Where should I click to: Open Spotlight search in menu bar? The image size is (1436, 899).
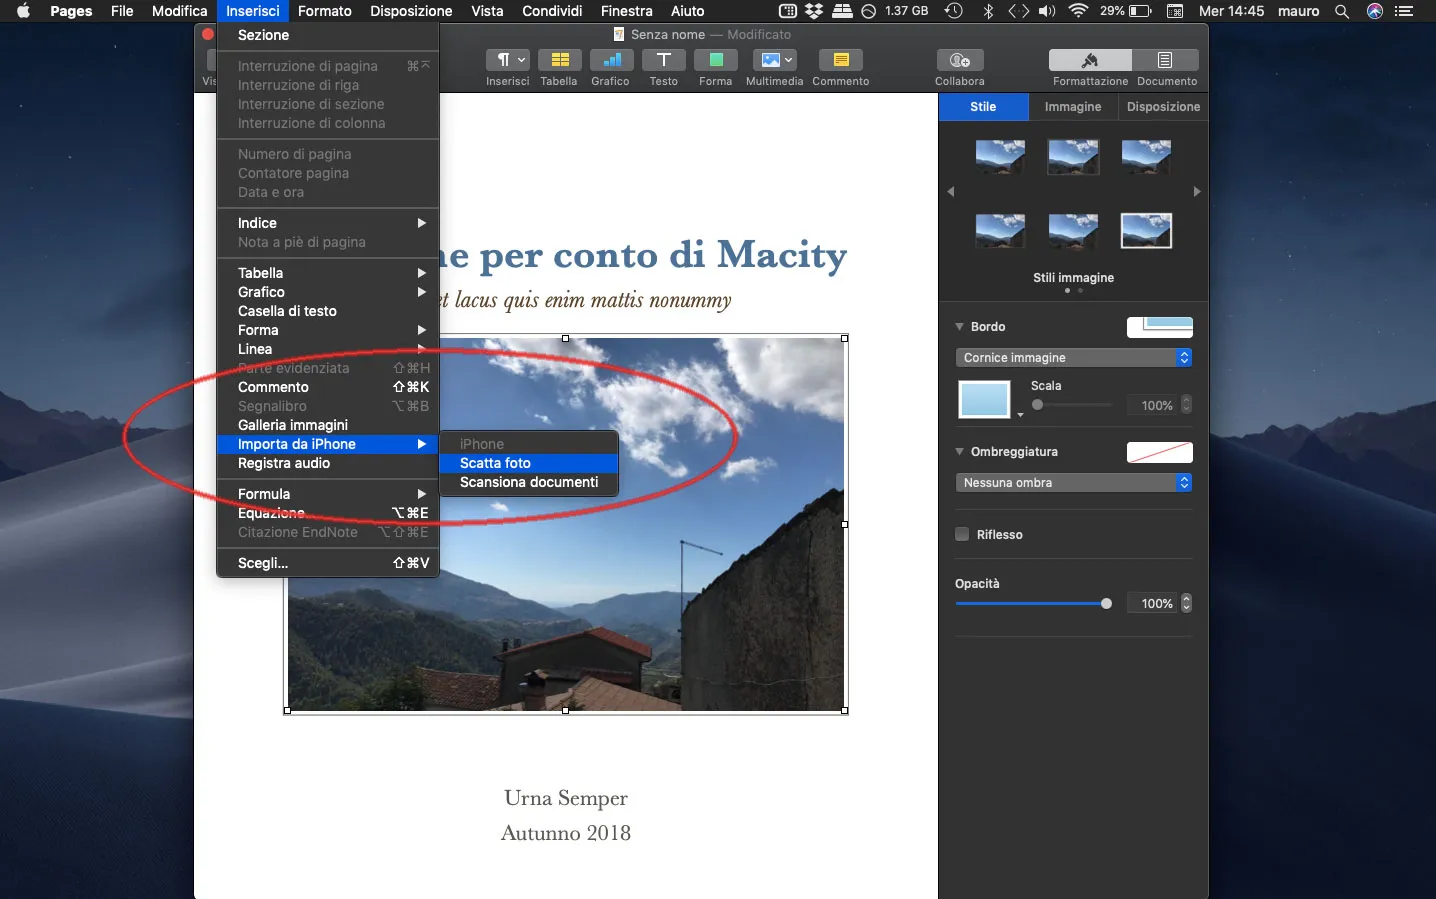click(1342, 11)
